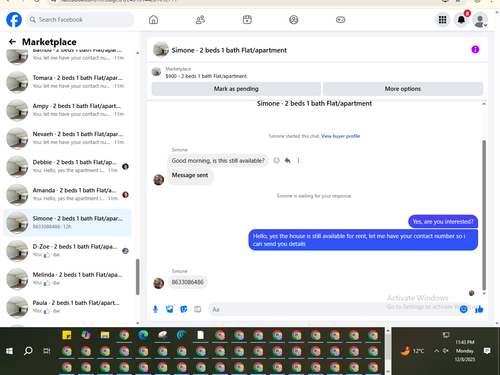Open Task View on the taskbar
The height and width of the screenshot is (375, 500).
coord(47,351)
